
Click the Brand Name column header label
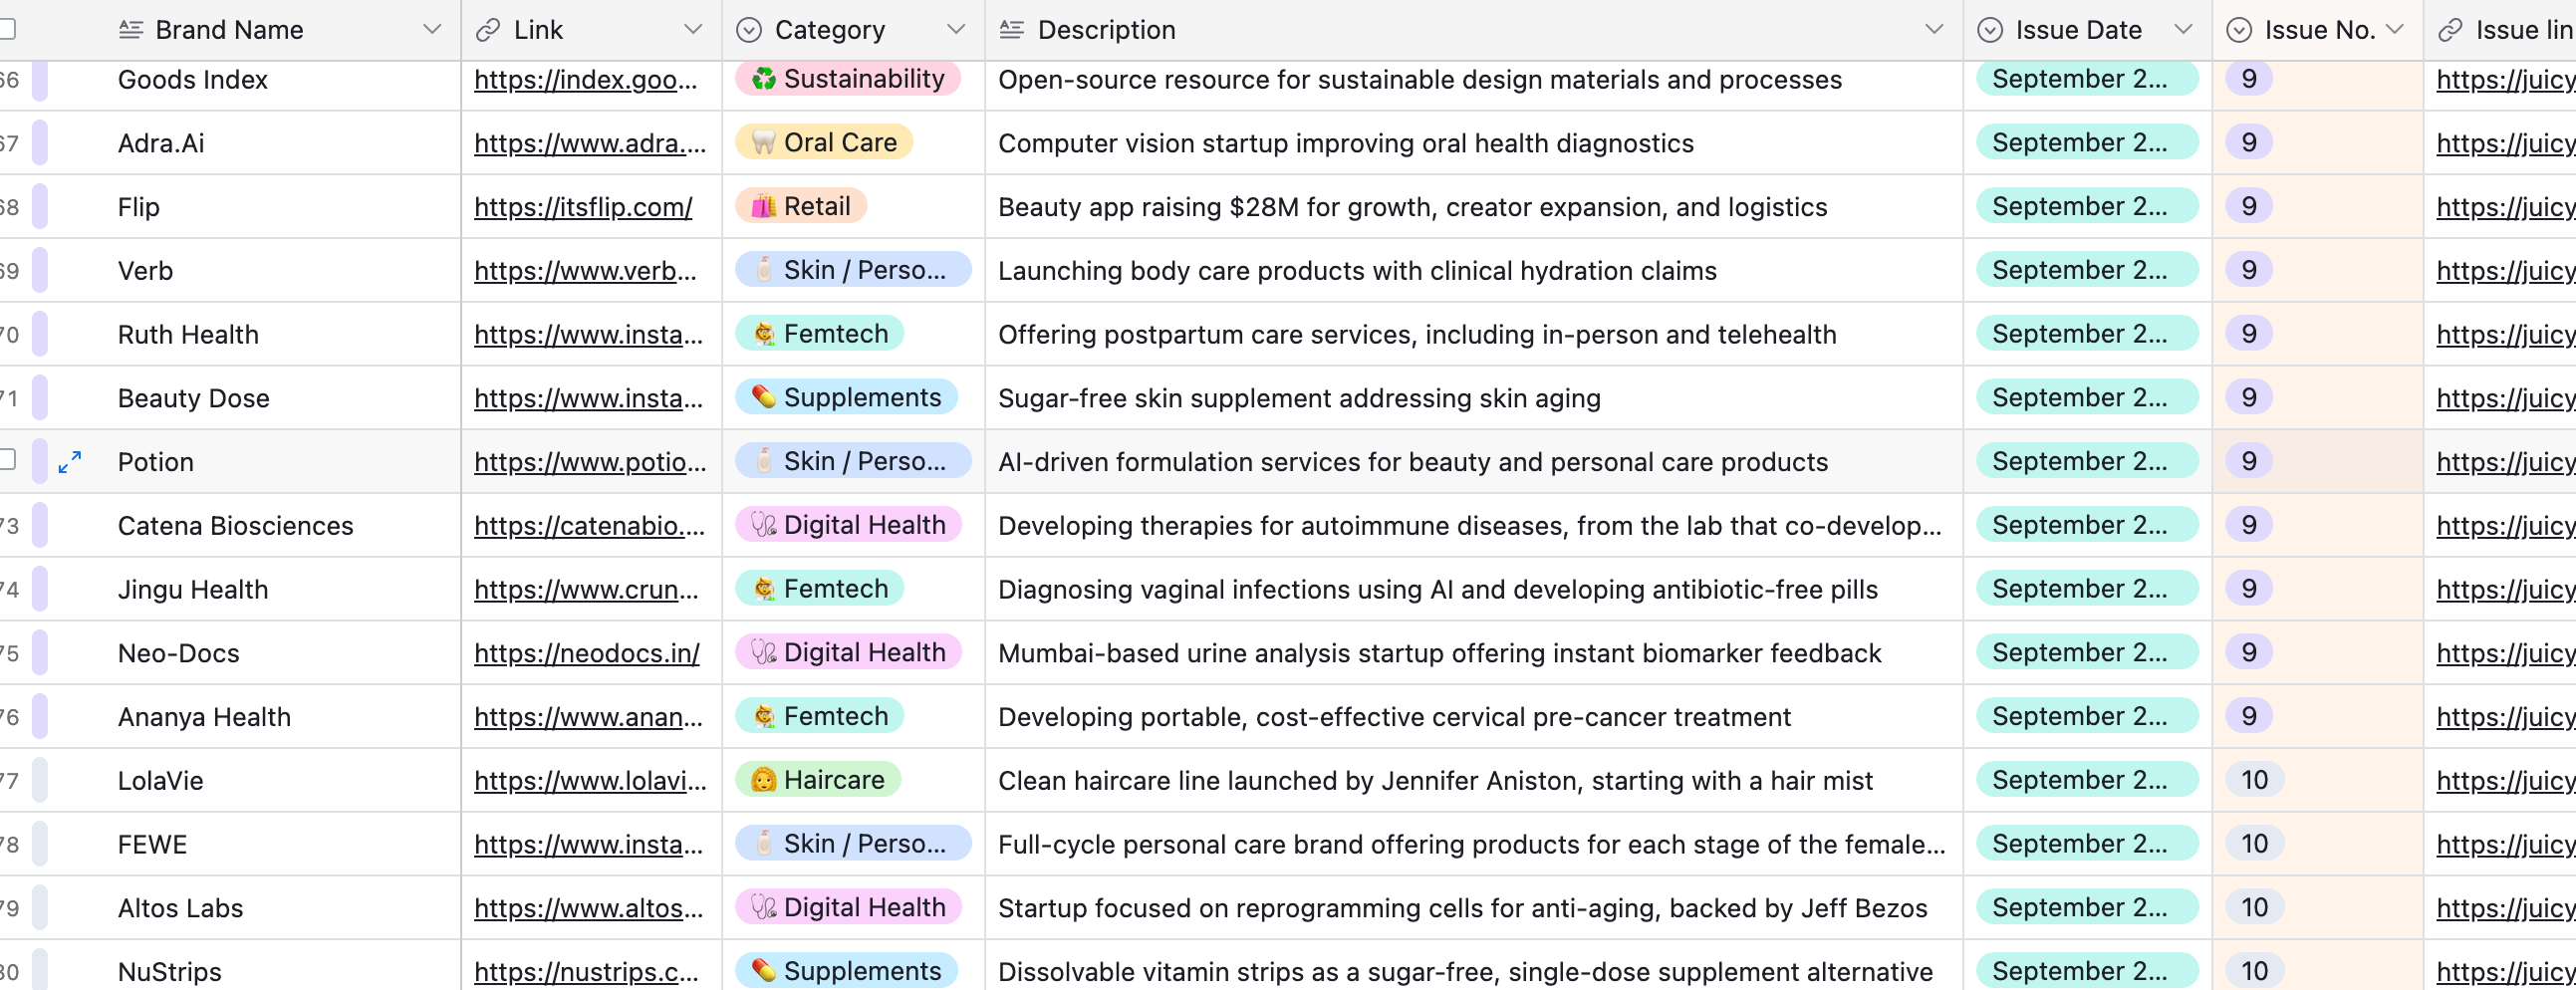pyautogui.click(x=229, y=30)
